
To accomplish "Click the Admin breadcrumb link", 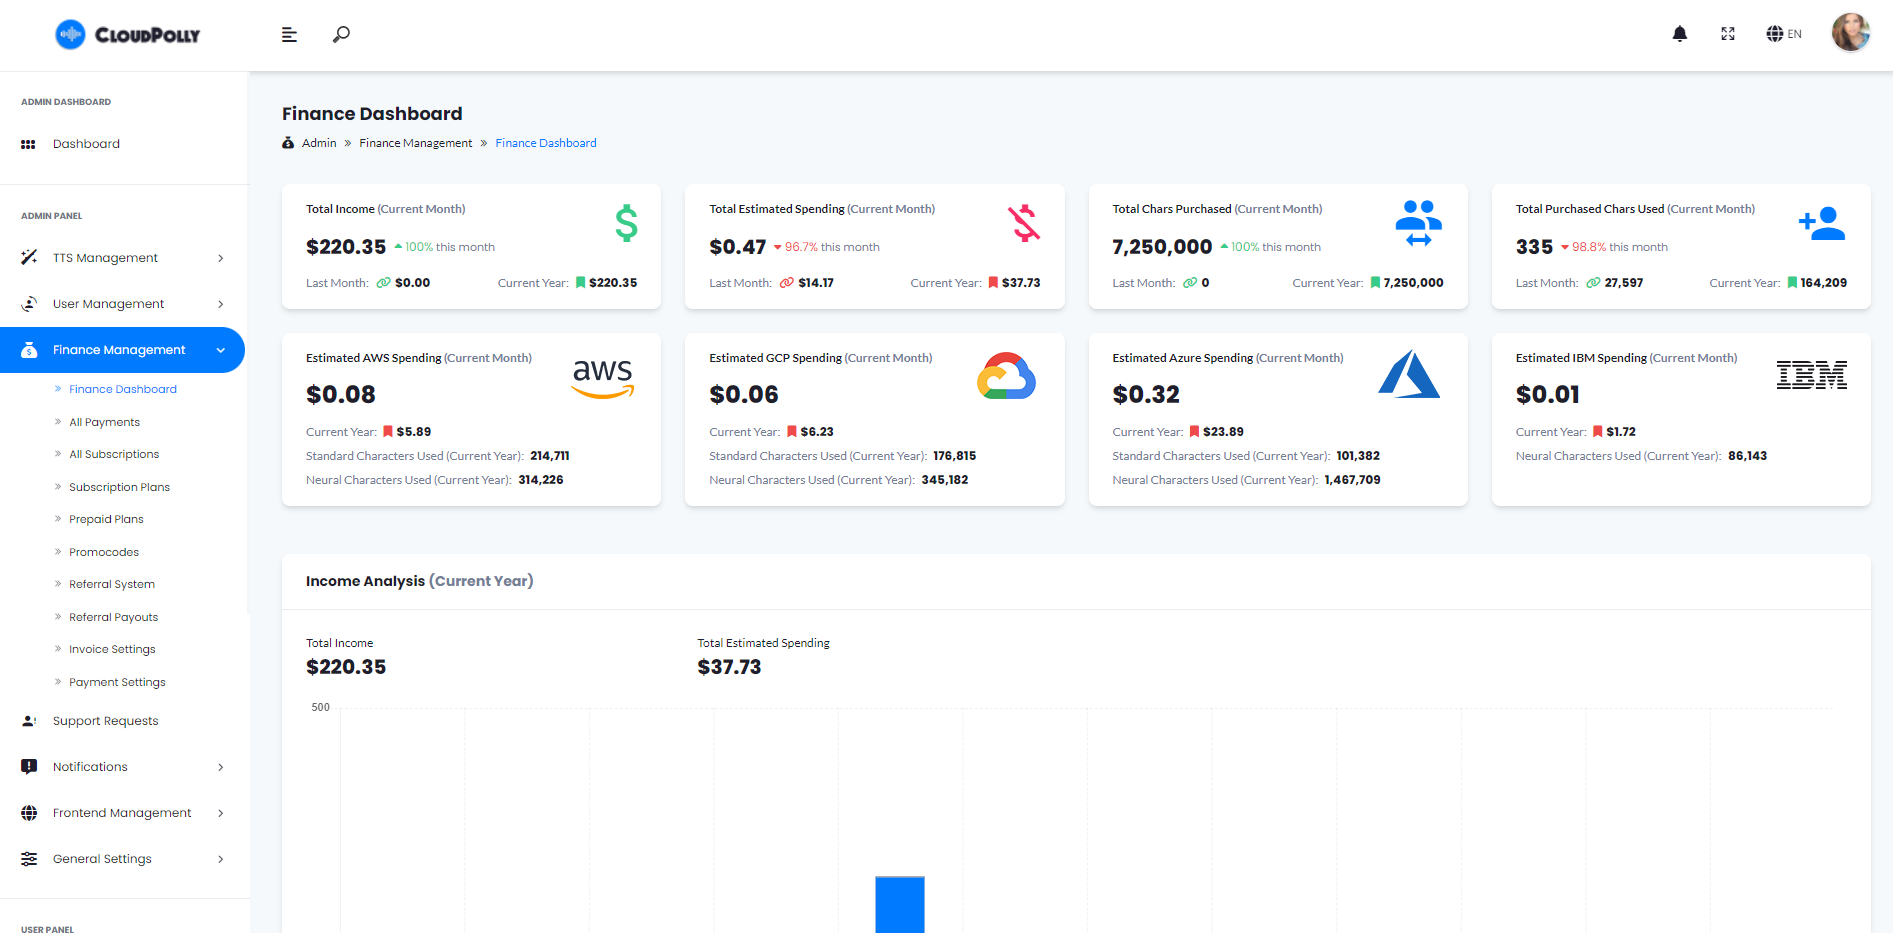I will 320,142.
